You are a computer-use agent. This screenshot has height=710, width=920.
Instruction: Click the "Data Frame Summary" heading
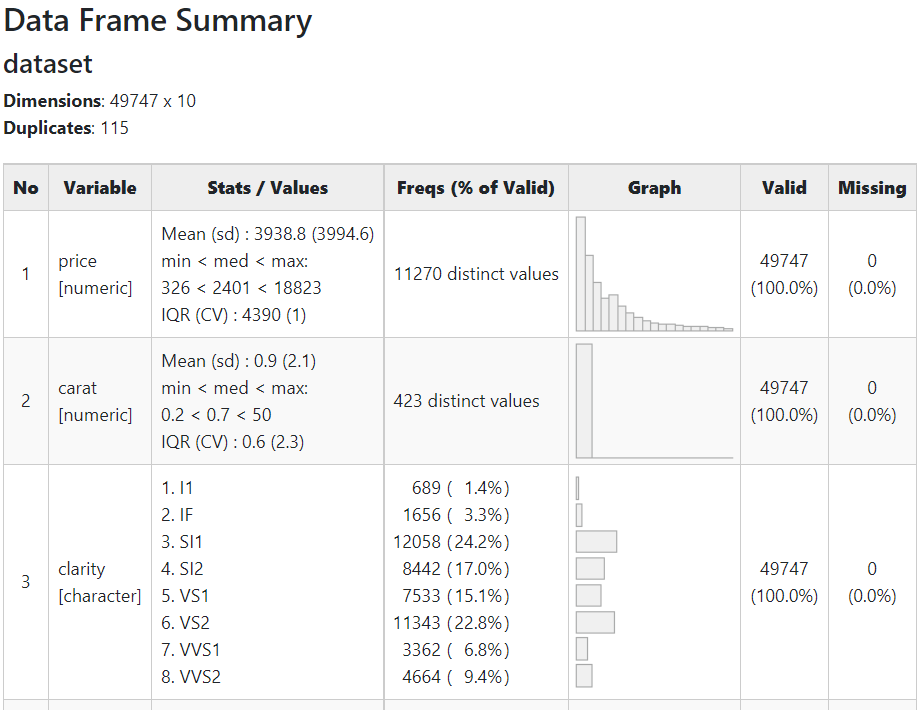click(158, 21)
